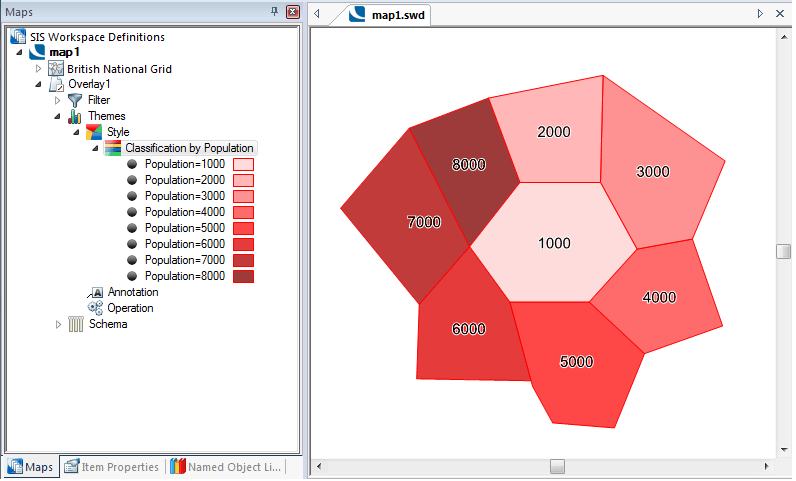Expand the Schema tree node
The width and height of the screenshot is (796, 481).
click(58, 324)
